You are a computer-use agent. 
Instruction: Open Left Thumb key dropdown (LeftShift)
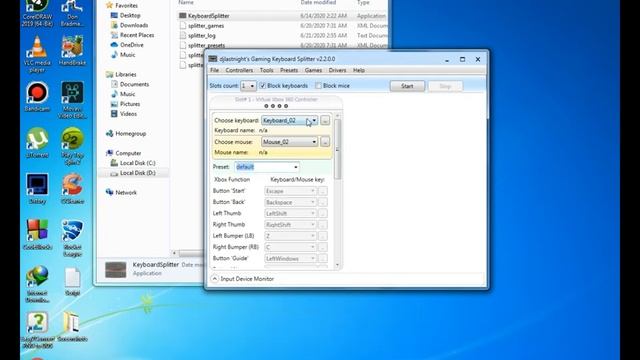coord(290,213)
